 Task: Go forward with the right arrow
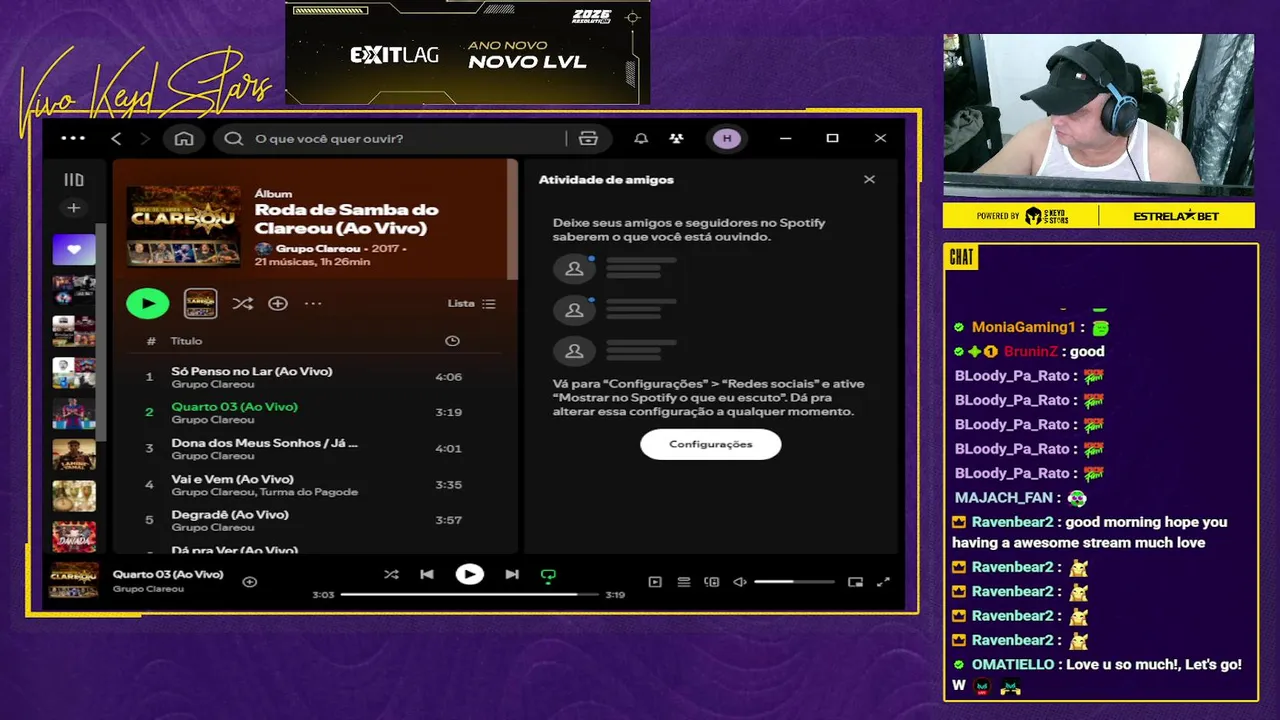point(145,138)
